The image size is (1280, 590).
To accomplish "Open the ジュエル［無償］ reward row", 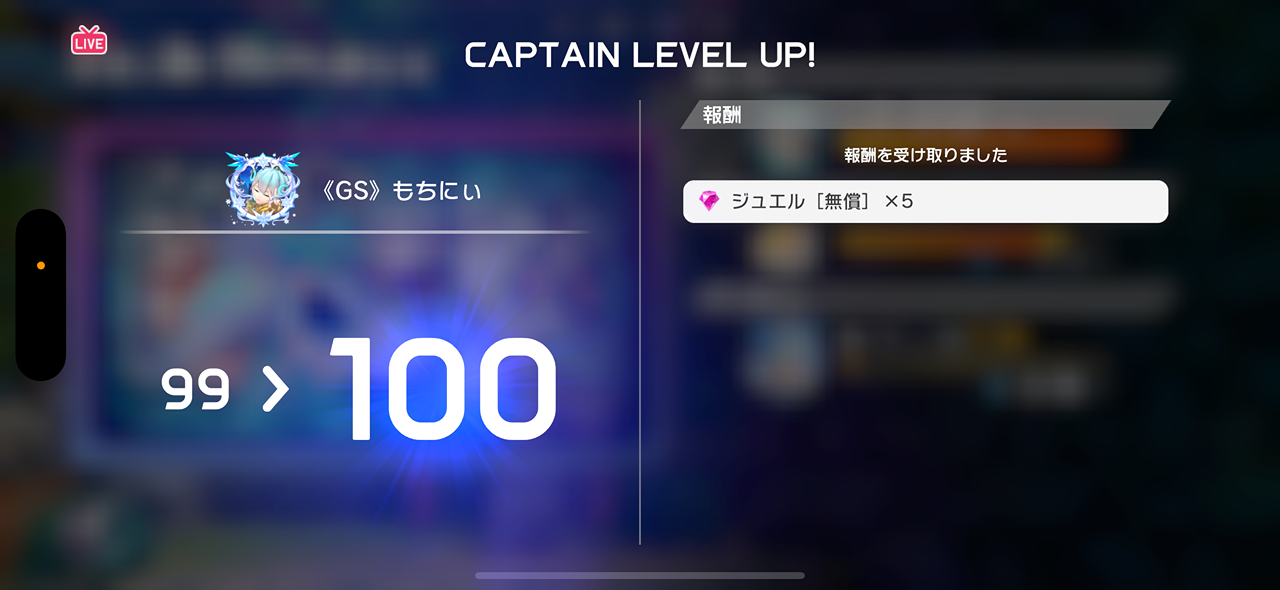I will pos(925,202).
